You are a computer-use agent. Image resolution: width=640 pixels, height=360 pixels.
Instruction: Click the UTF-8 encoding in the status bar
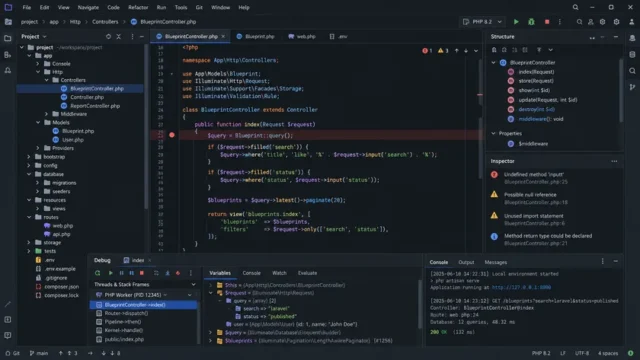coord(582,353)
